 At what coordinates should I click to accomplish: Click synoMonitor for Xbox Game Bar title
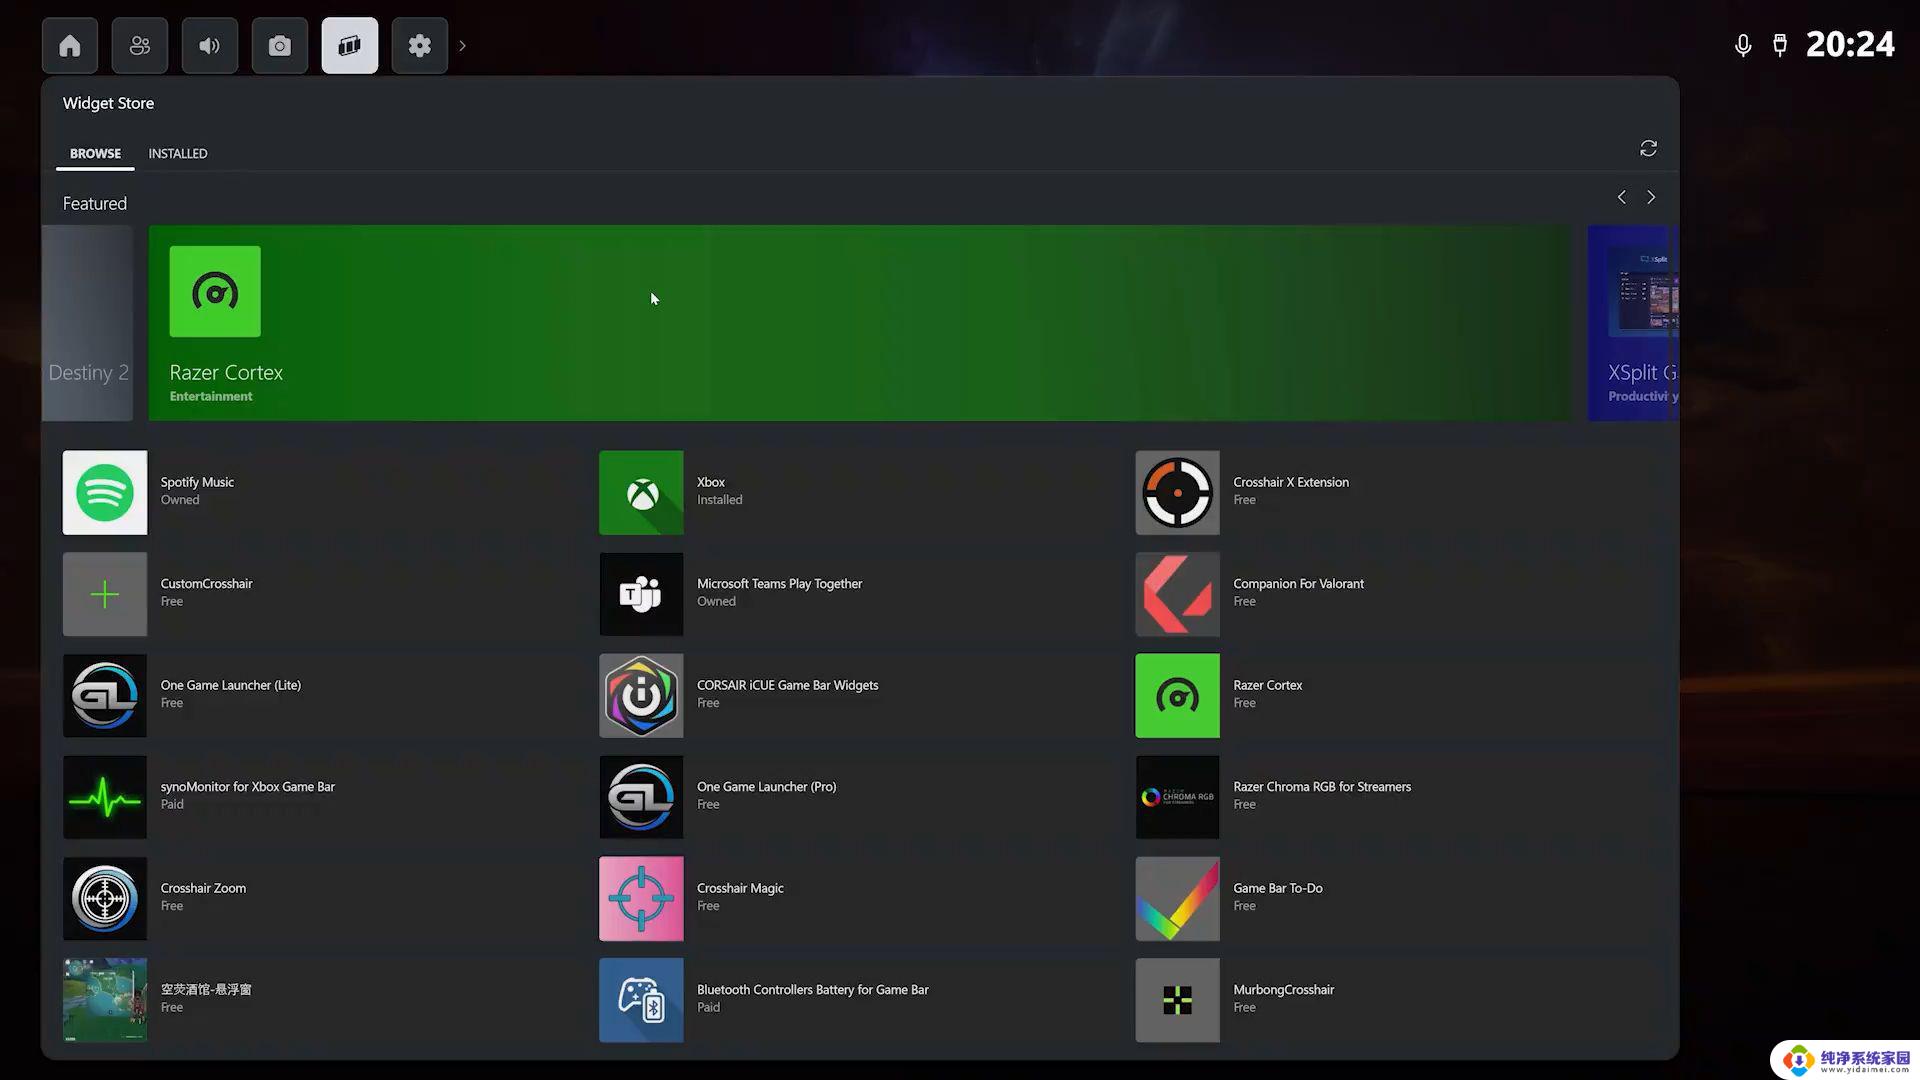[247, 787]
